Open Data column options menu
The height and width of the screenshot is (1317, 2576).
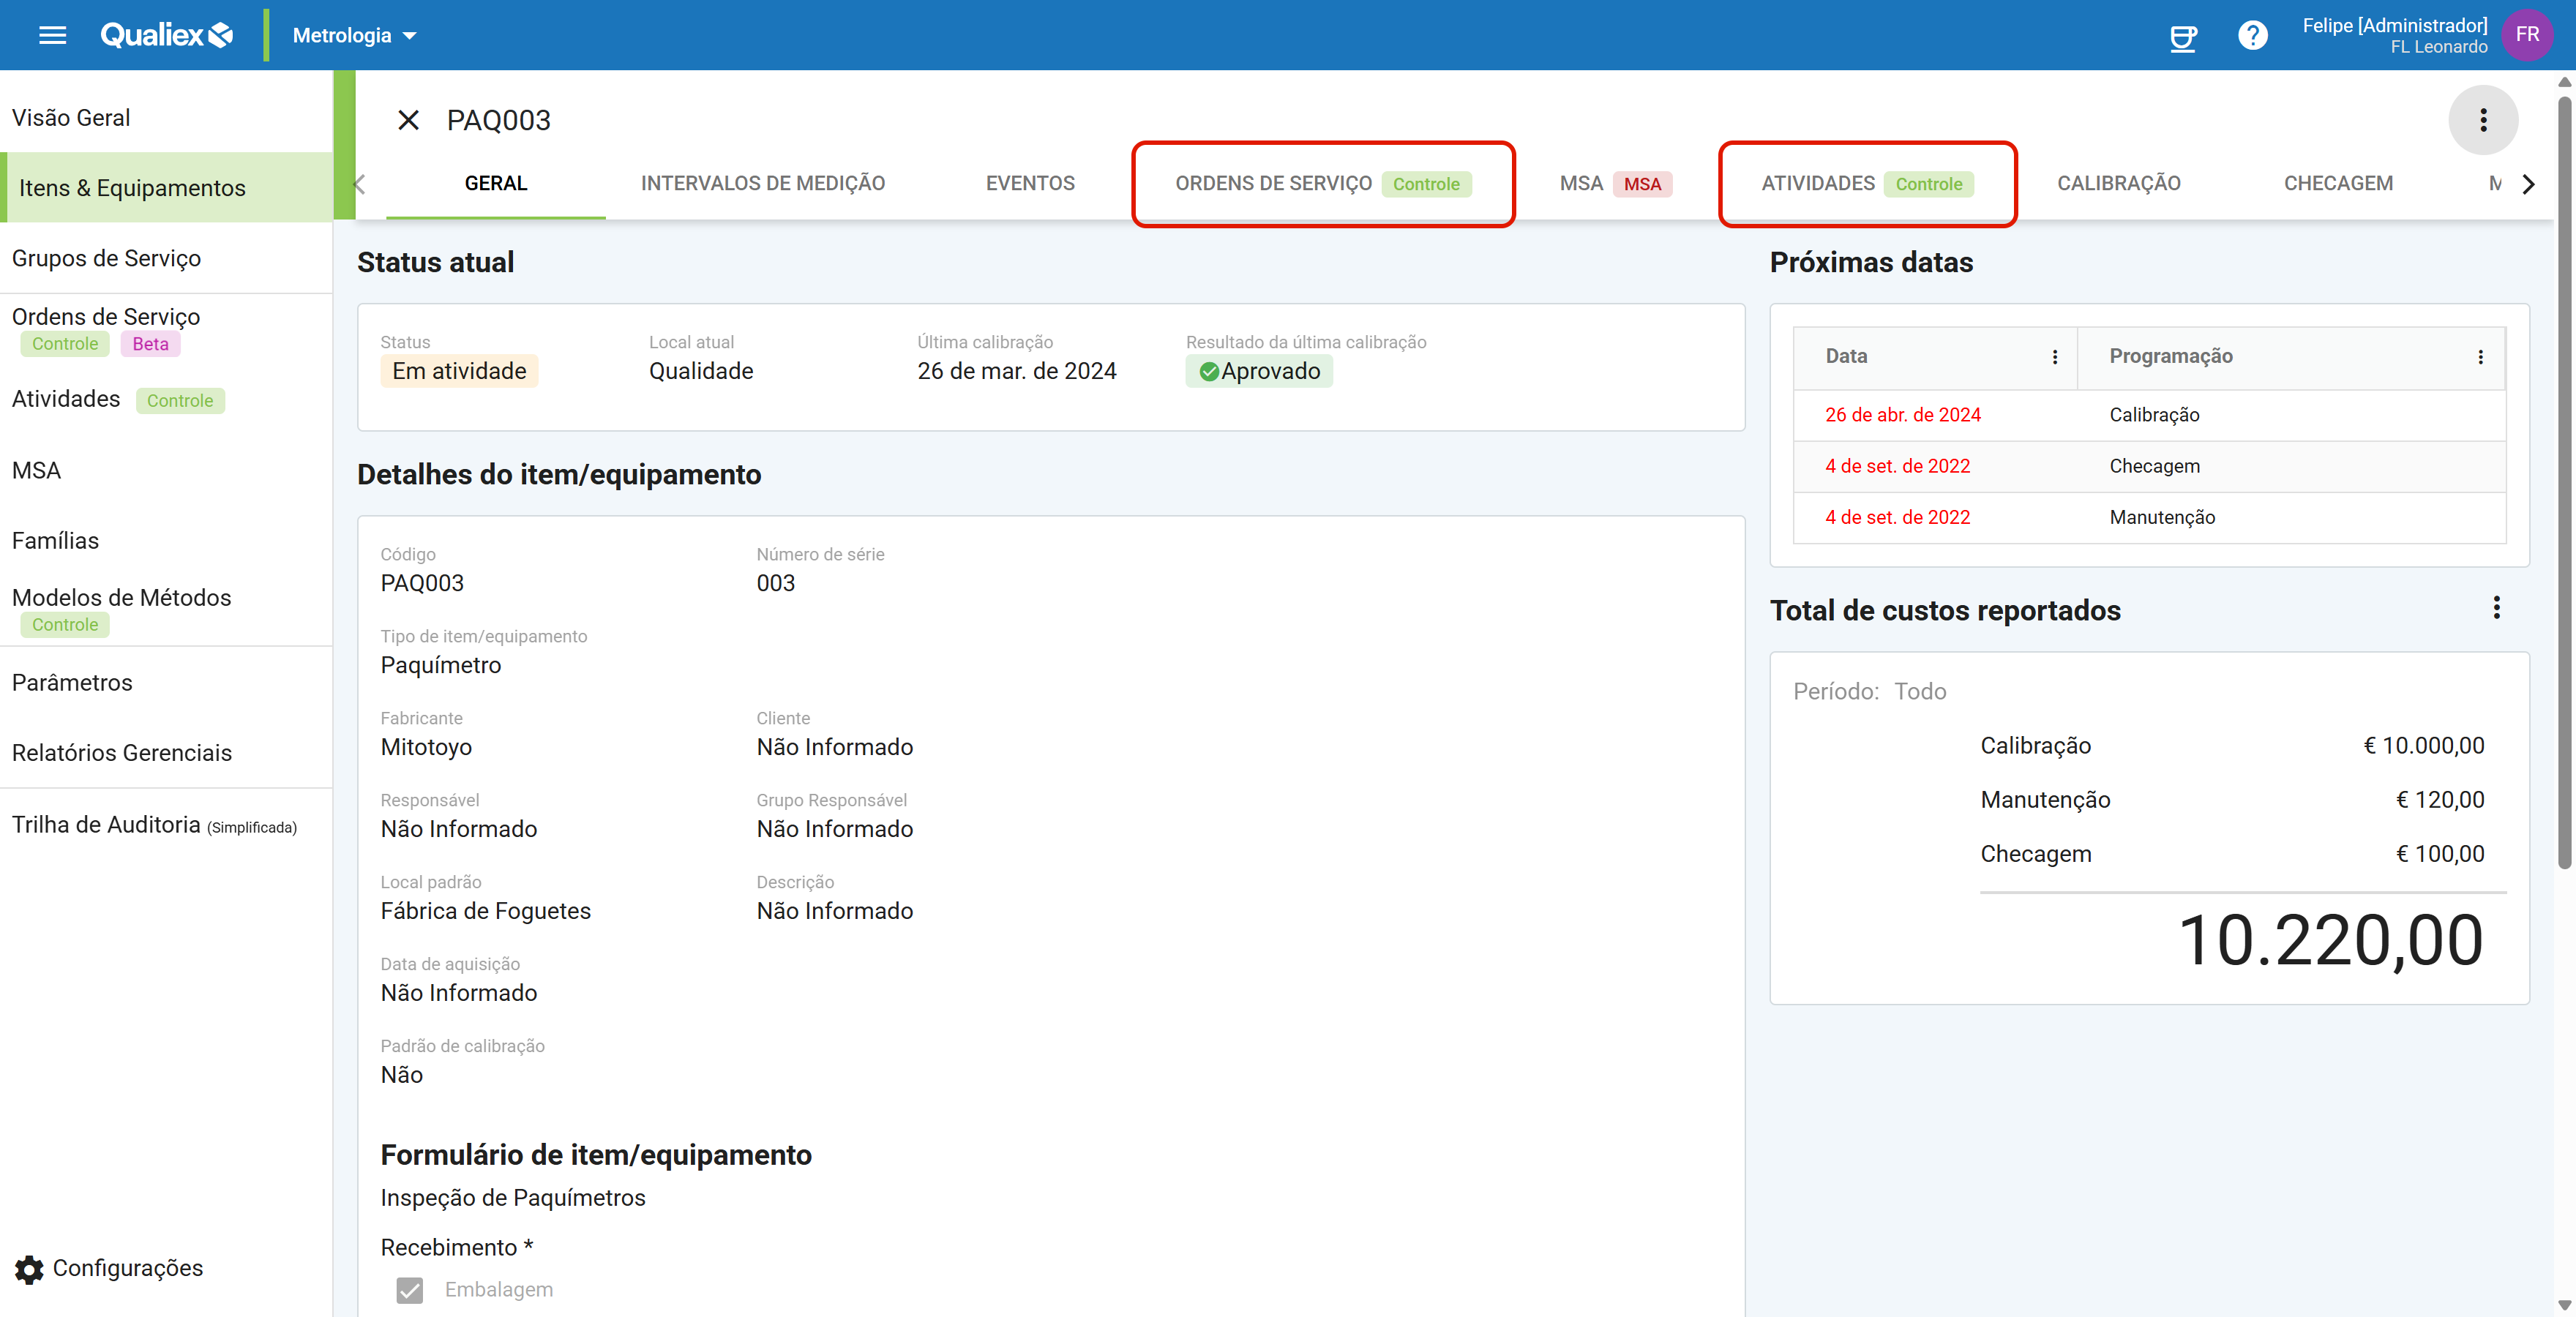[2055, 357]
